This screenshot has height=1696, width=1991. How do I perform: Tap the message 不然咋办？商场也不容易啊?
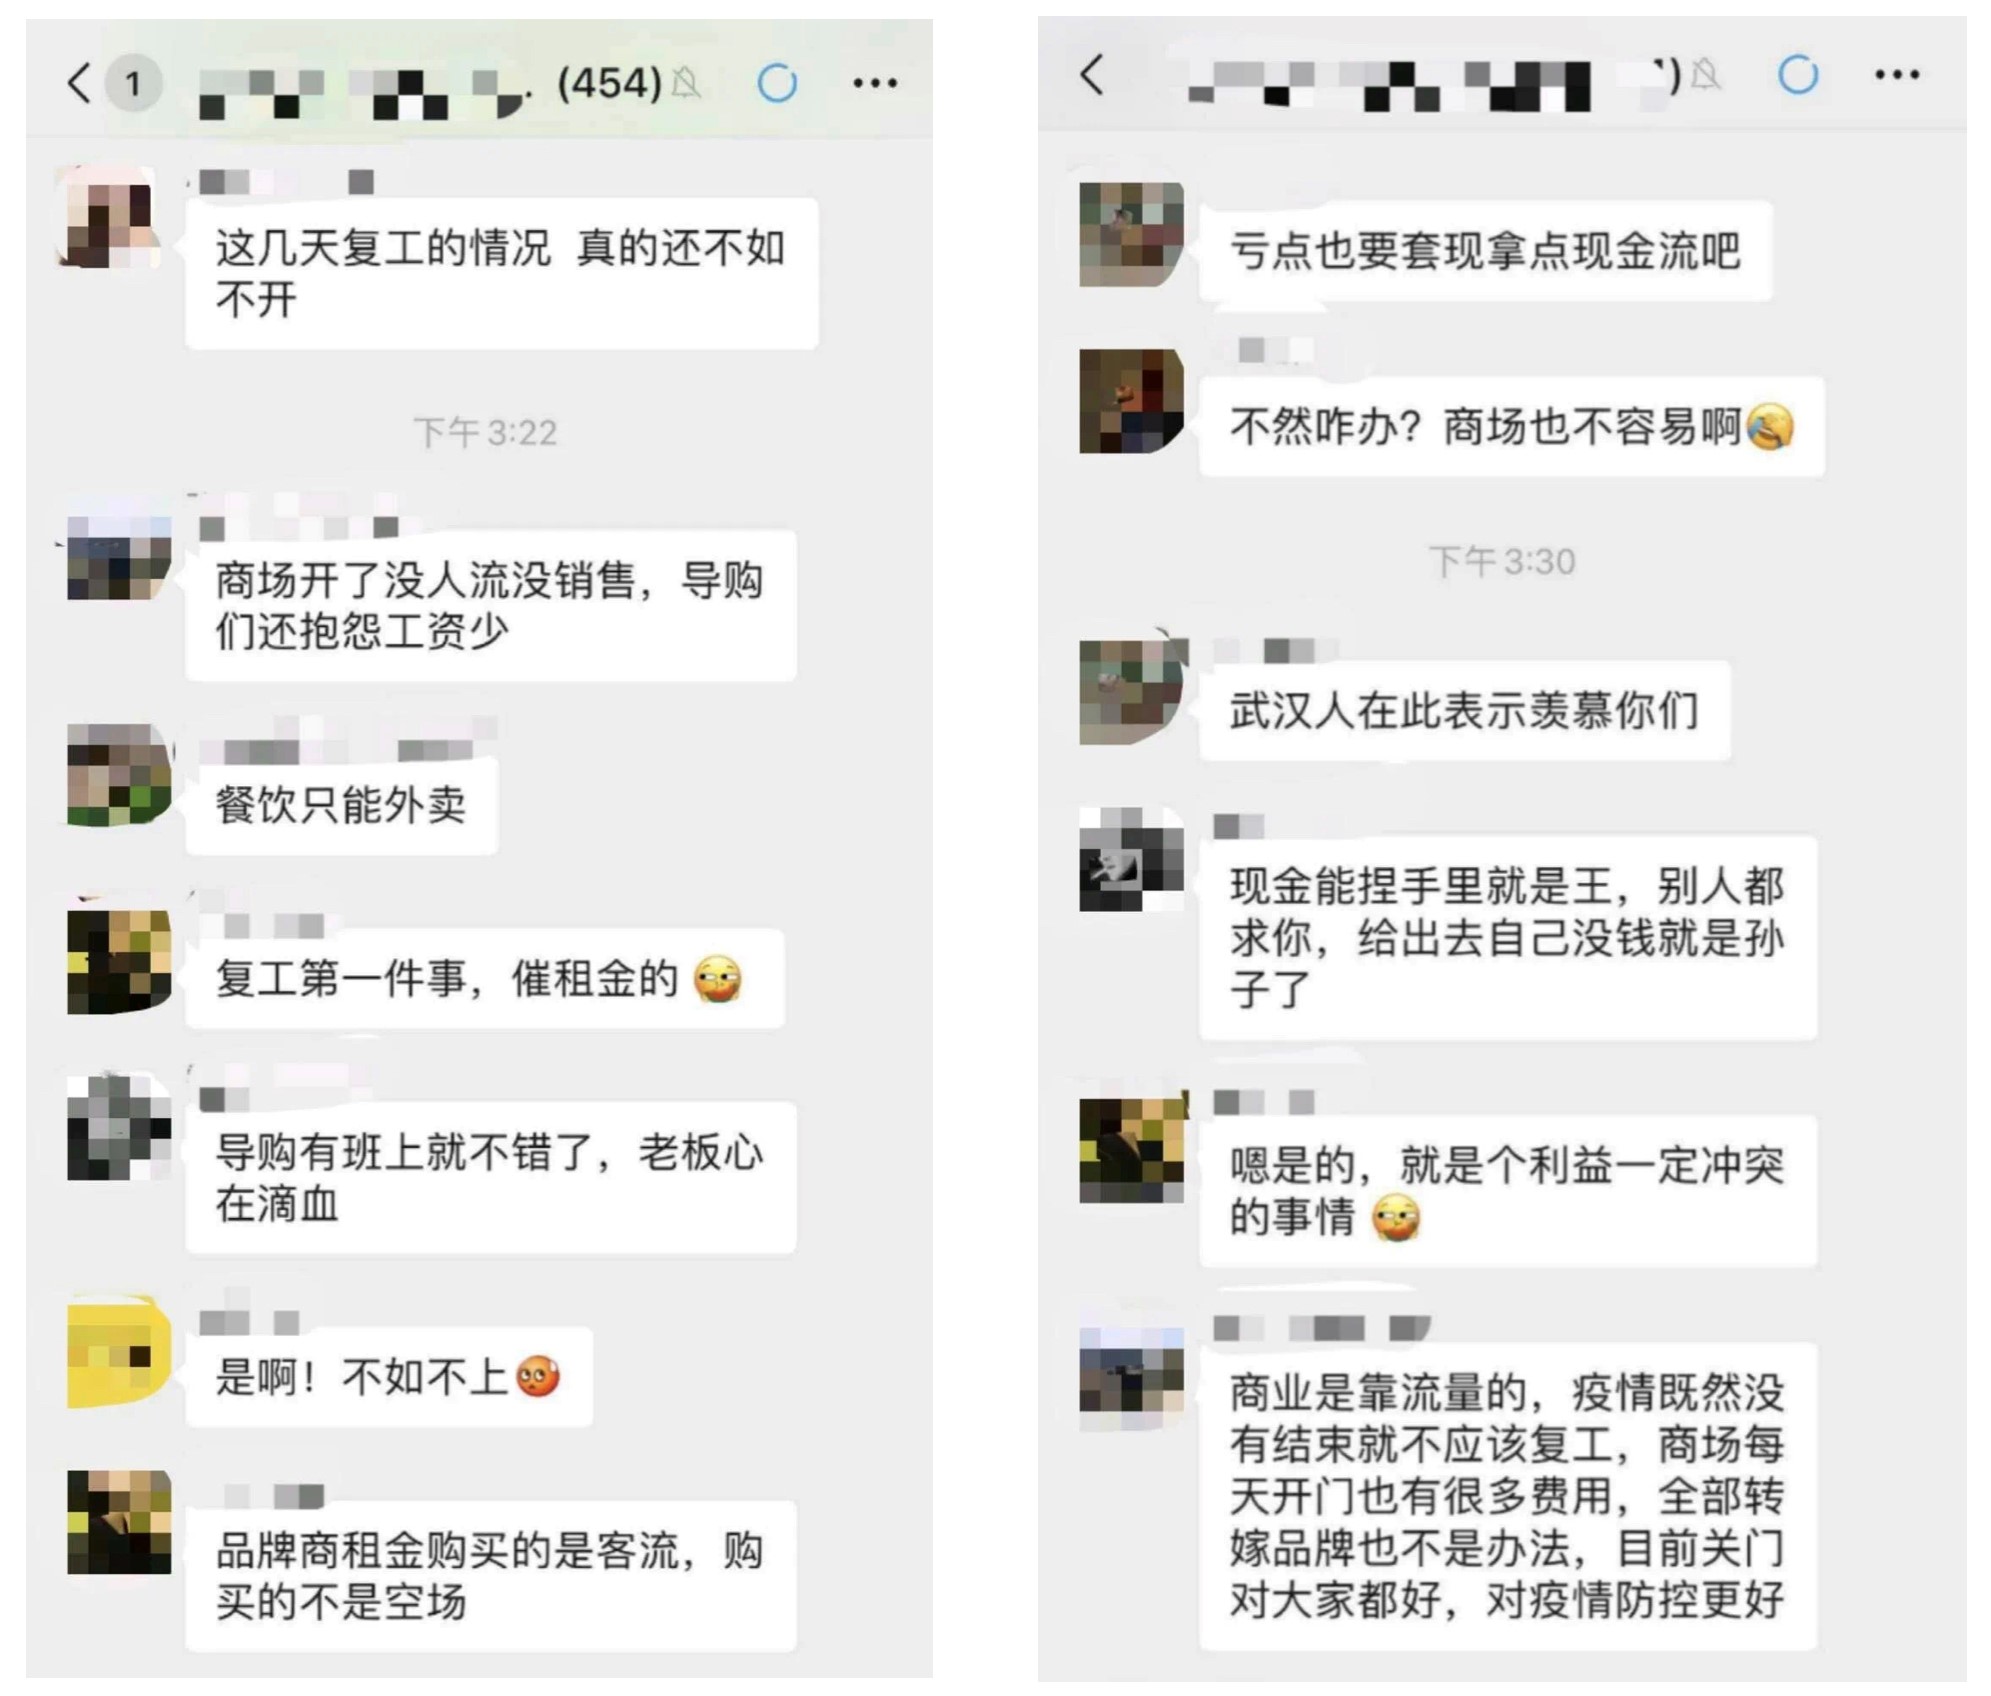[1511, 427]
